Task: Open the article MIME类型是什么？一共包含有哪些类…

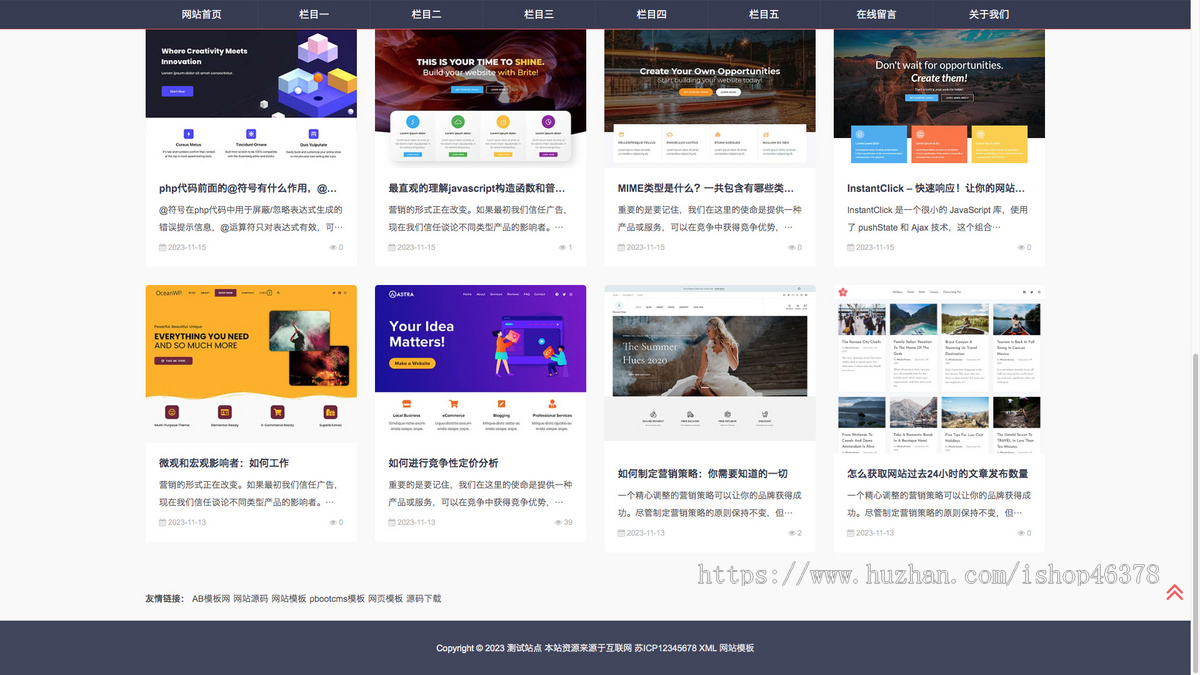Action: (x=706, y=188)
